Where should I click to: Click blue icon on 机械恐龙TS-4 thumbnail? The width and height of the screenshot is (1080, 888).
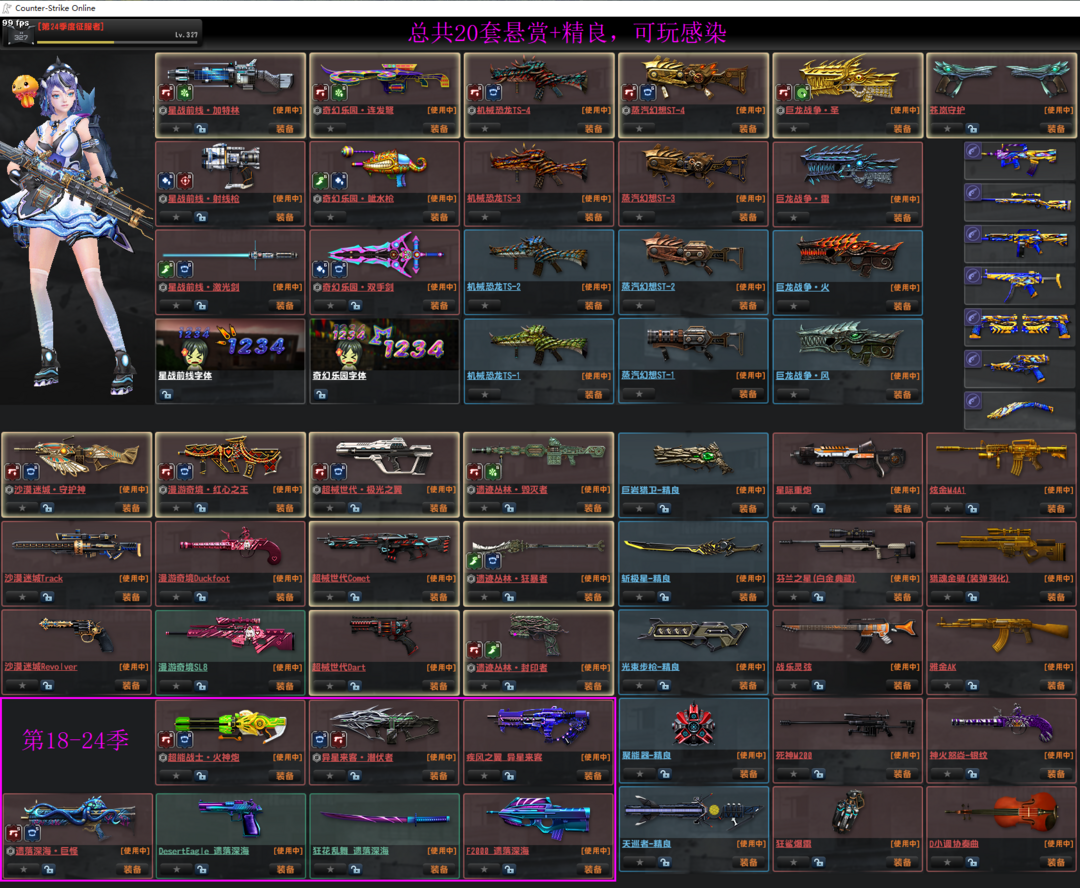tap(493, 93)
